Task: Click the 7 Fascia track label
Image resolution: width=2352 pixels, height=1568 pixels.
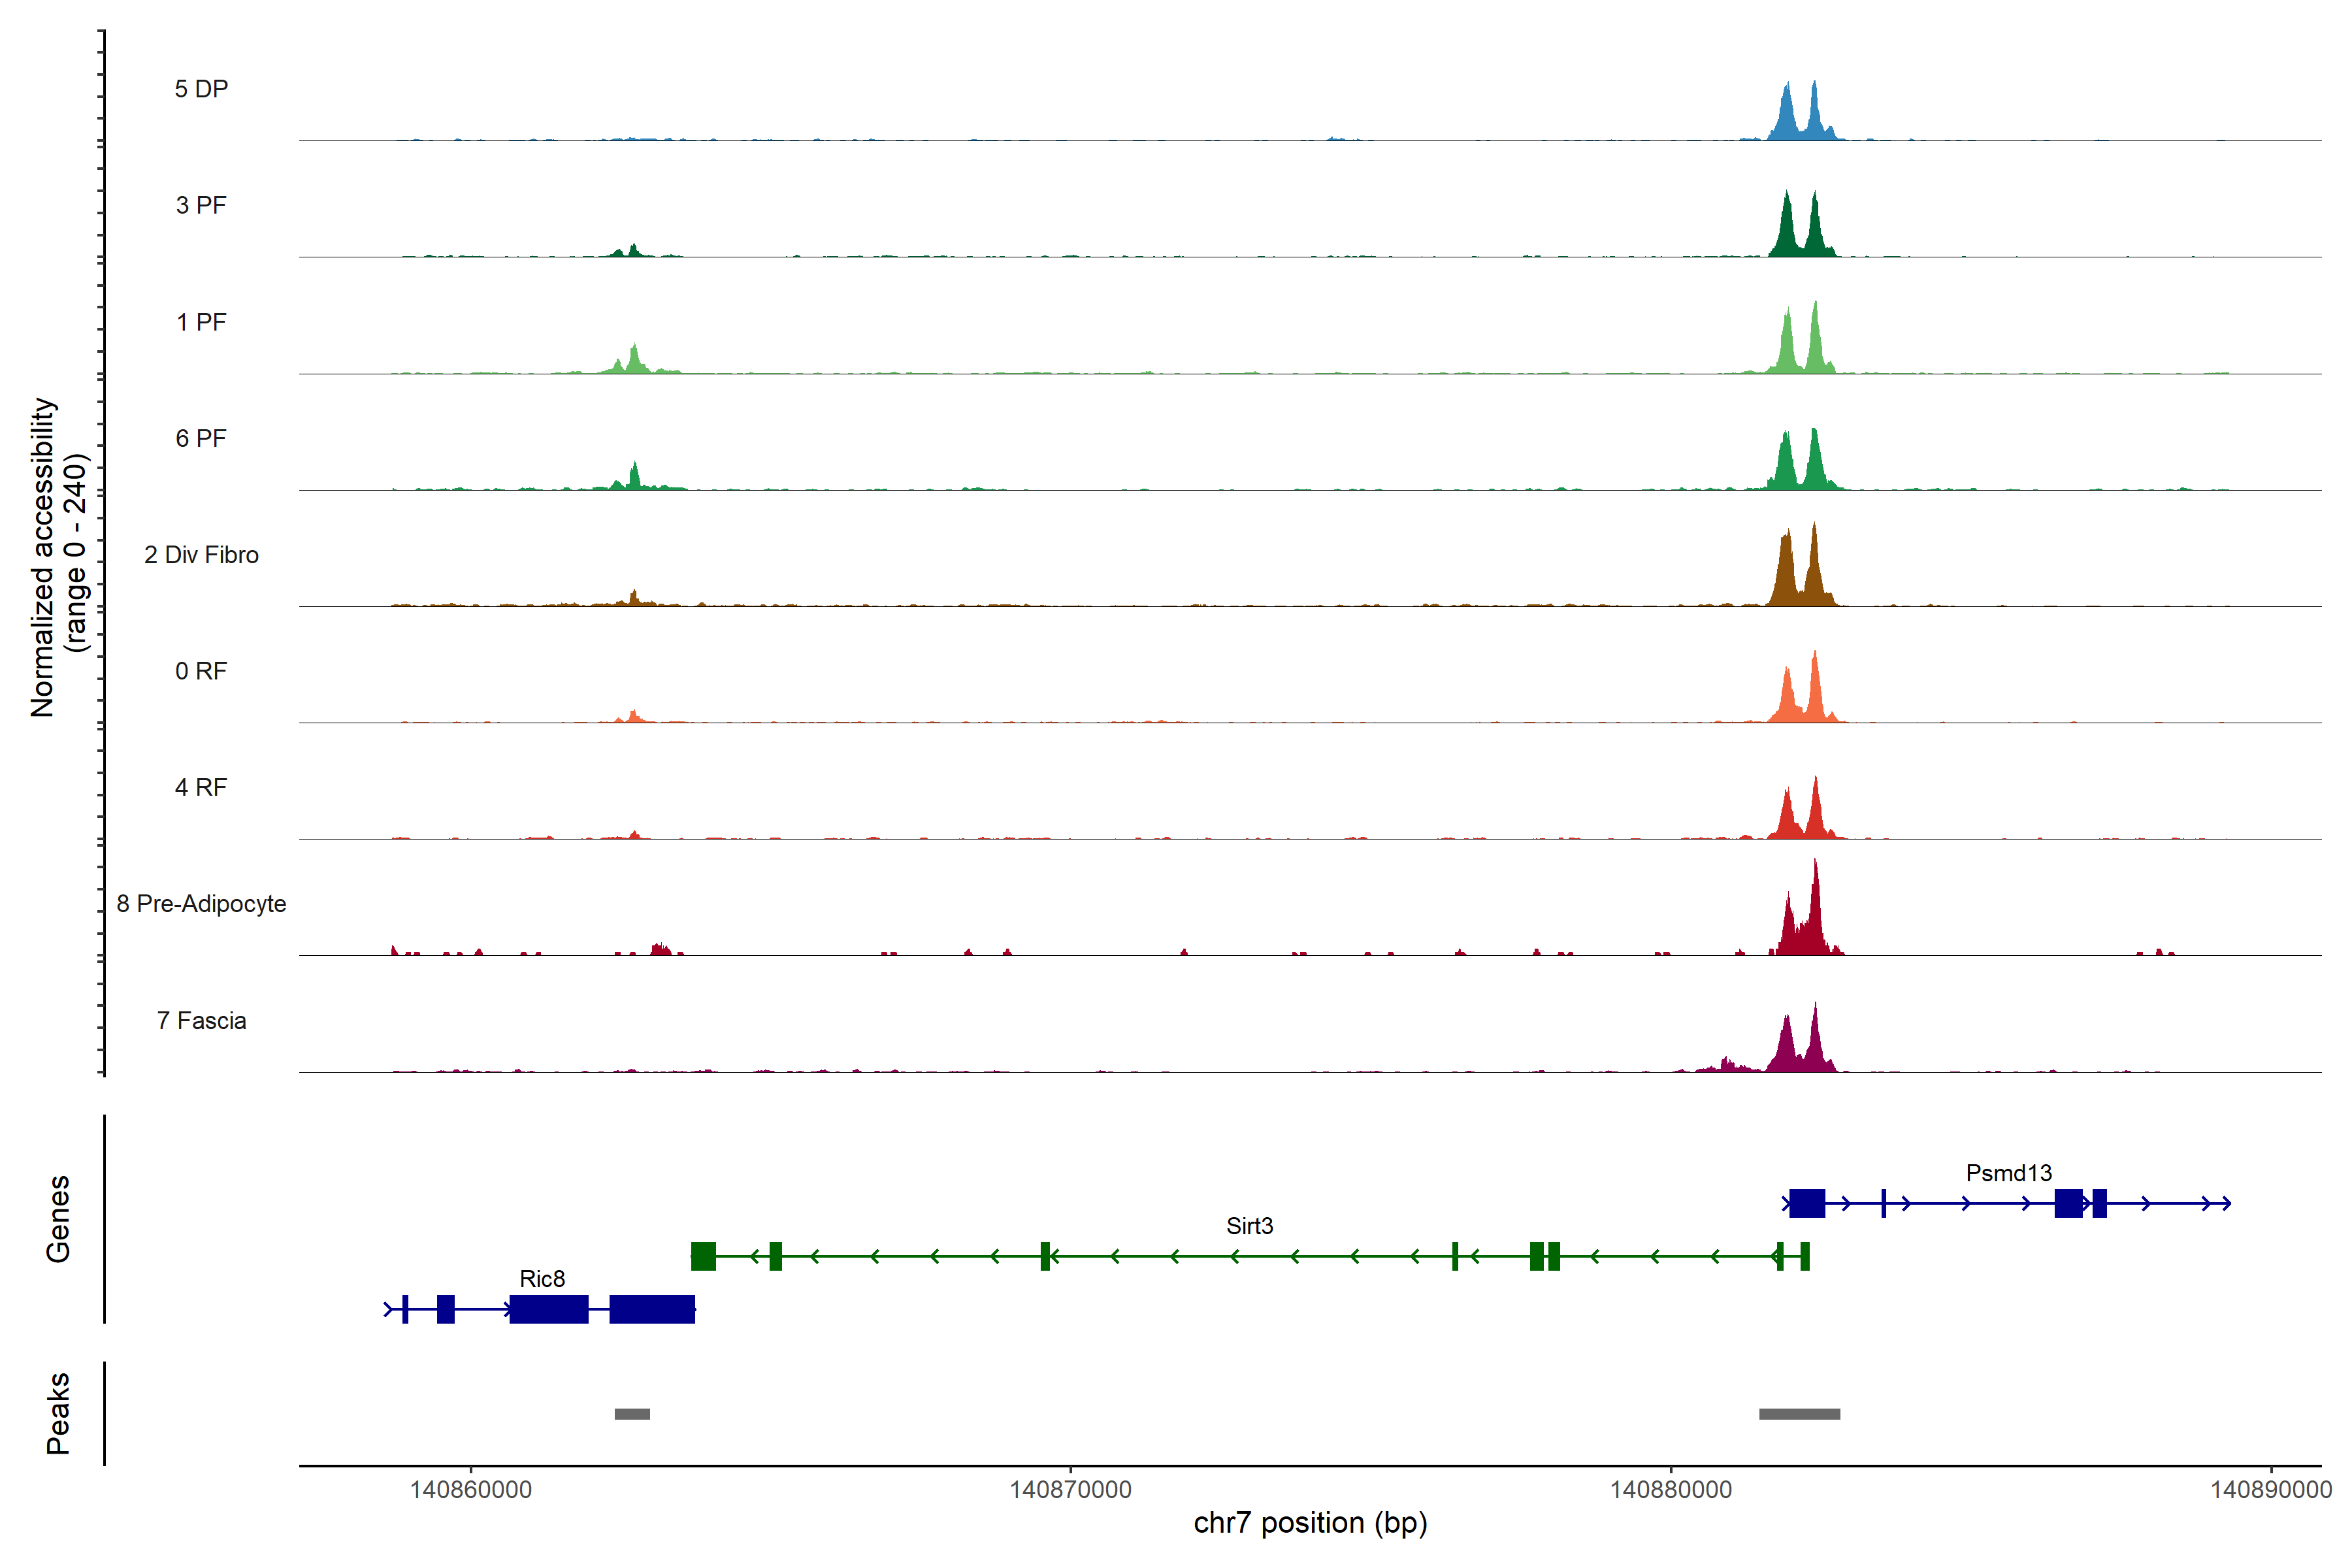Action: click(x=201, y=1021)
